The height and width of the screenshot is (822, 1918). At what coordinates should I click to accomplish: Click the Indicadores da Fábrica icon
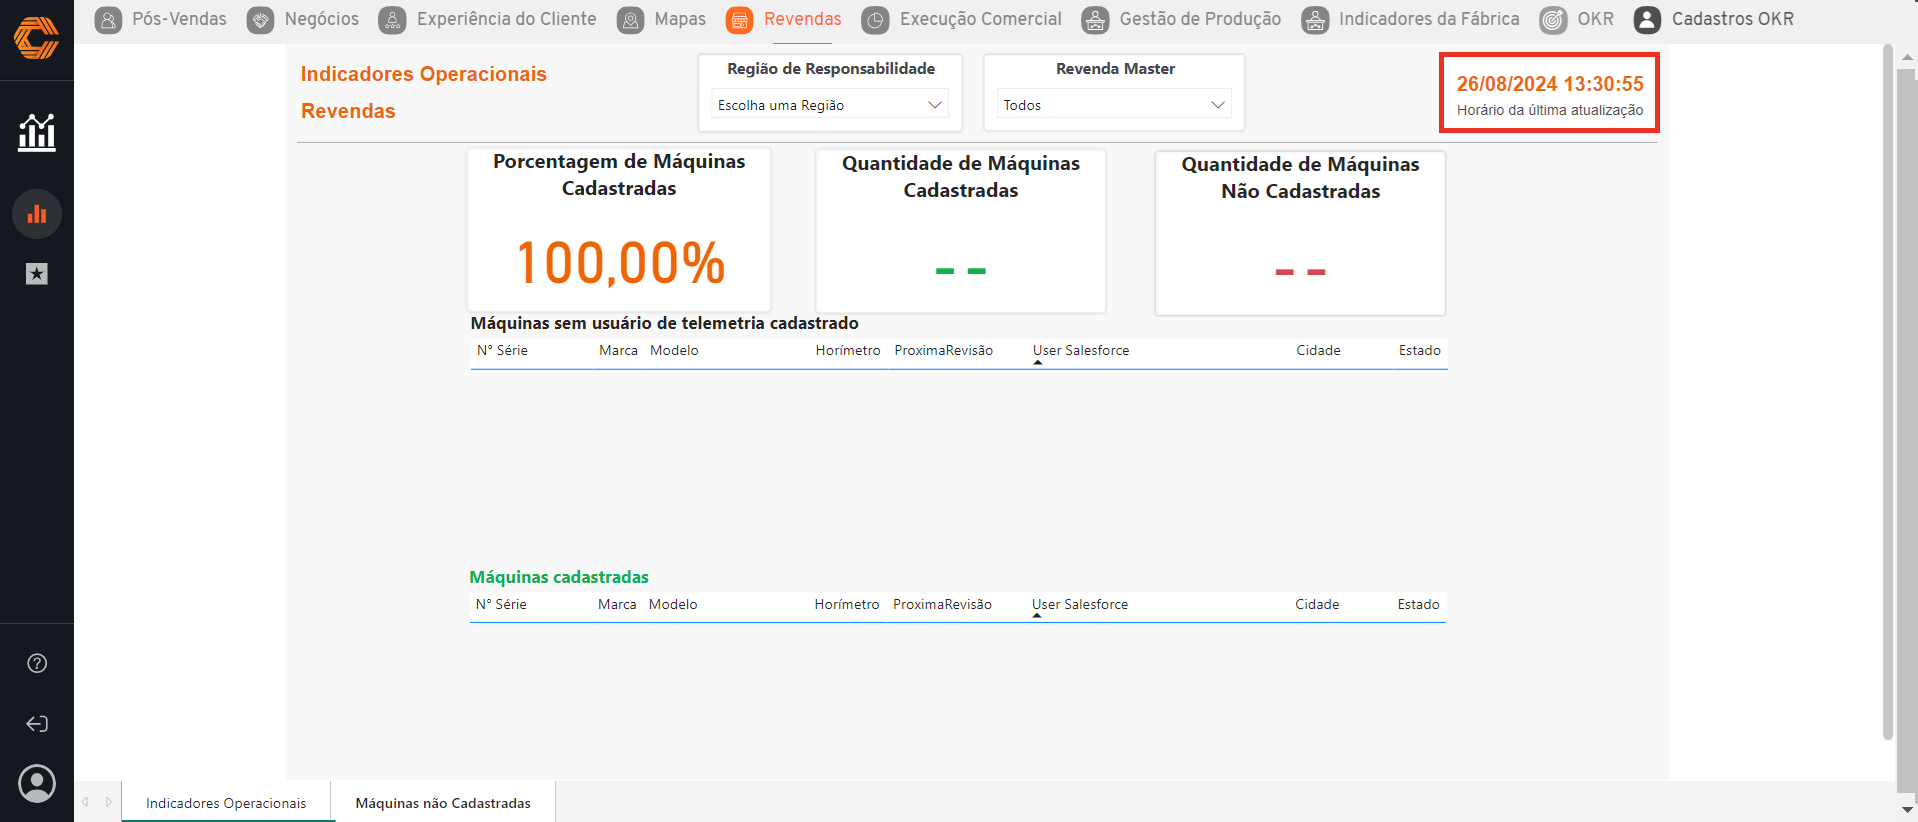pyautogui.click(x=1315, y=19)
